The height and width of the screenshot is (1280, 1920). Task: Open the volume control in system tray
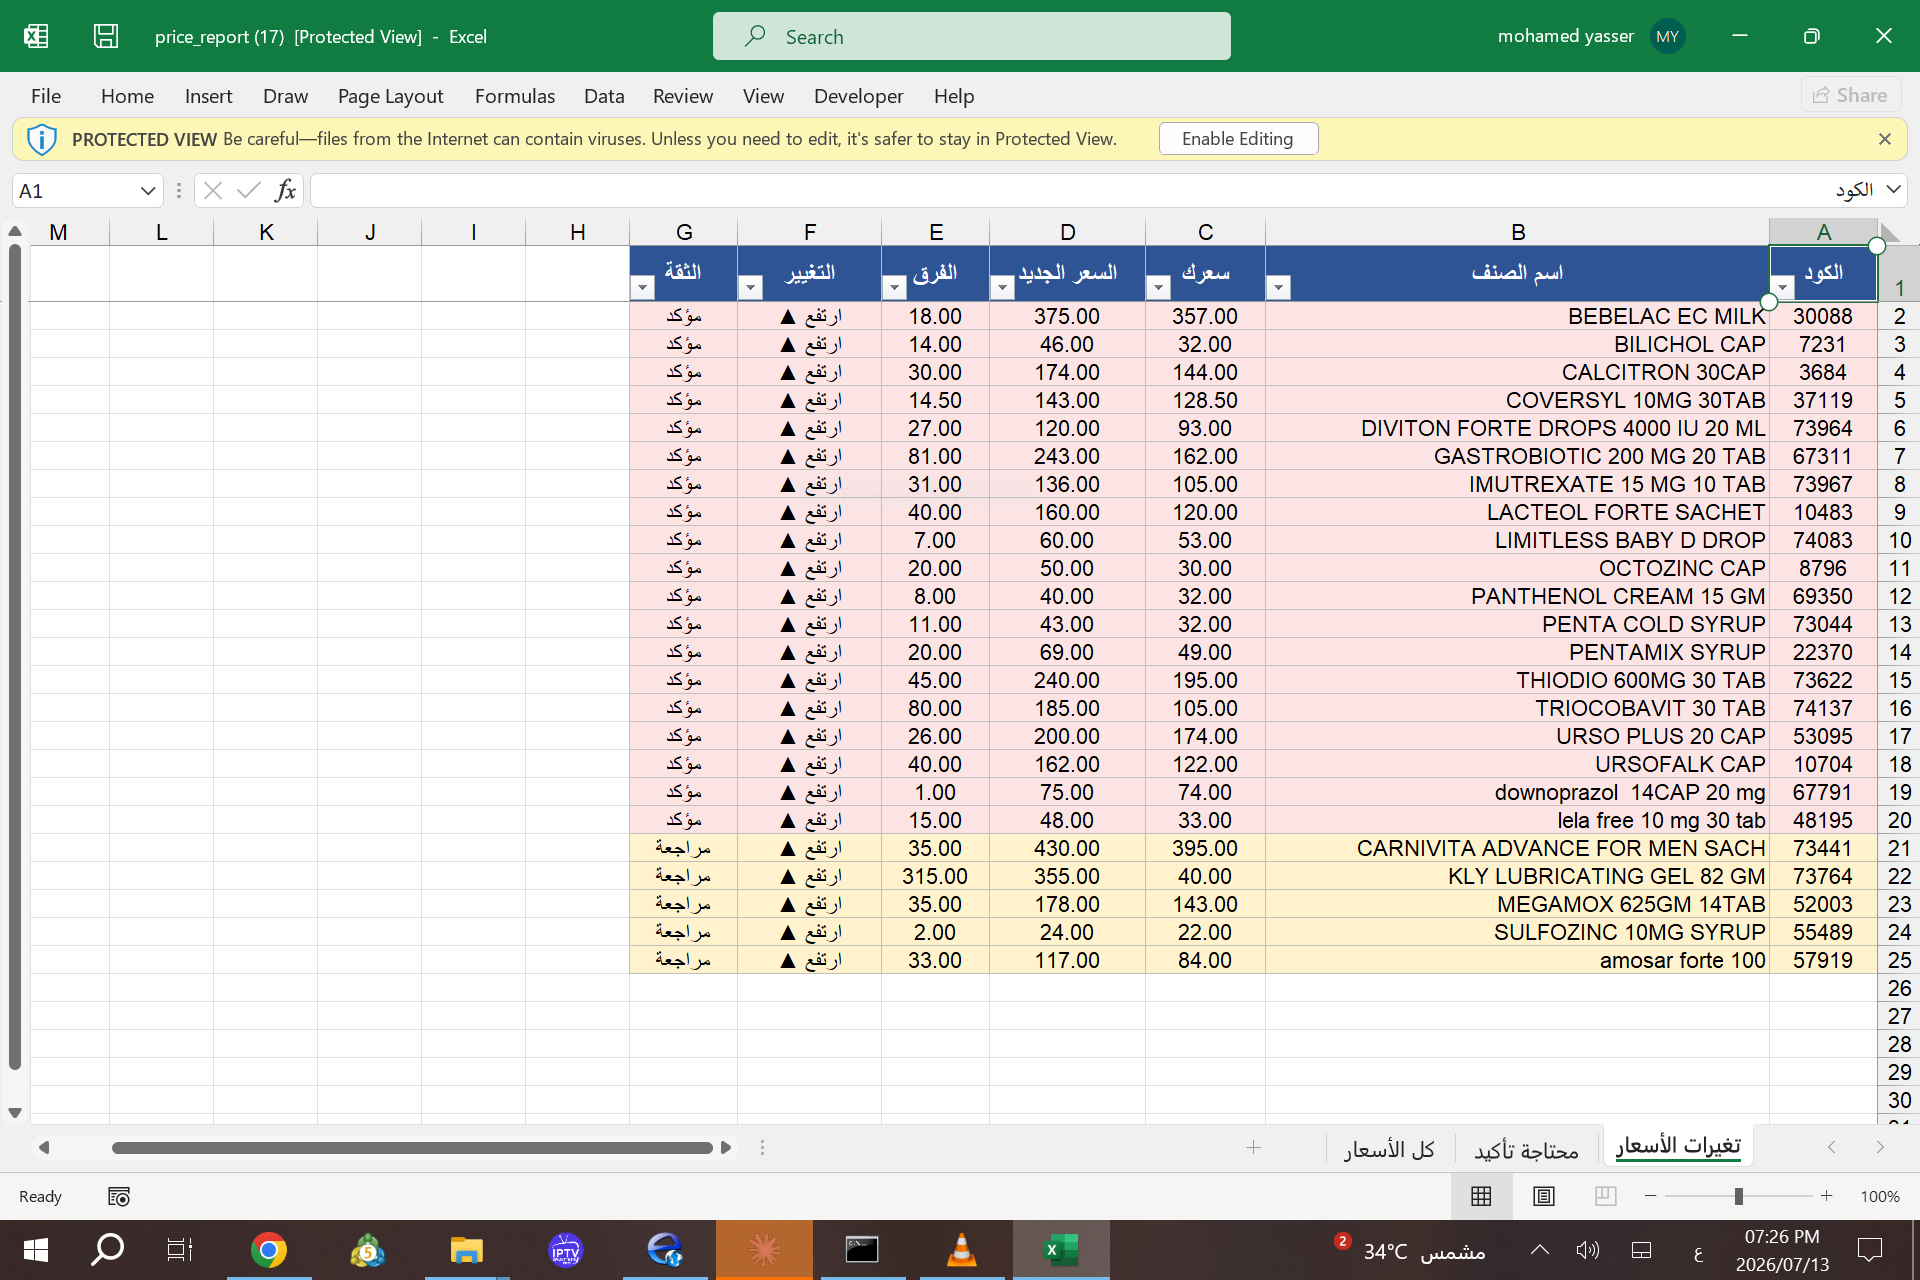(x=1588, y=1250)
